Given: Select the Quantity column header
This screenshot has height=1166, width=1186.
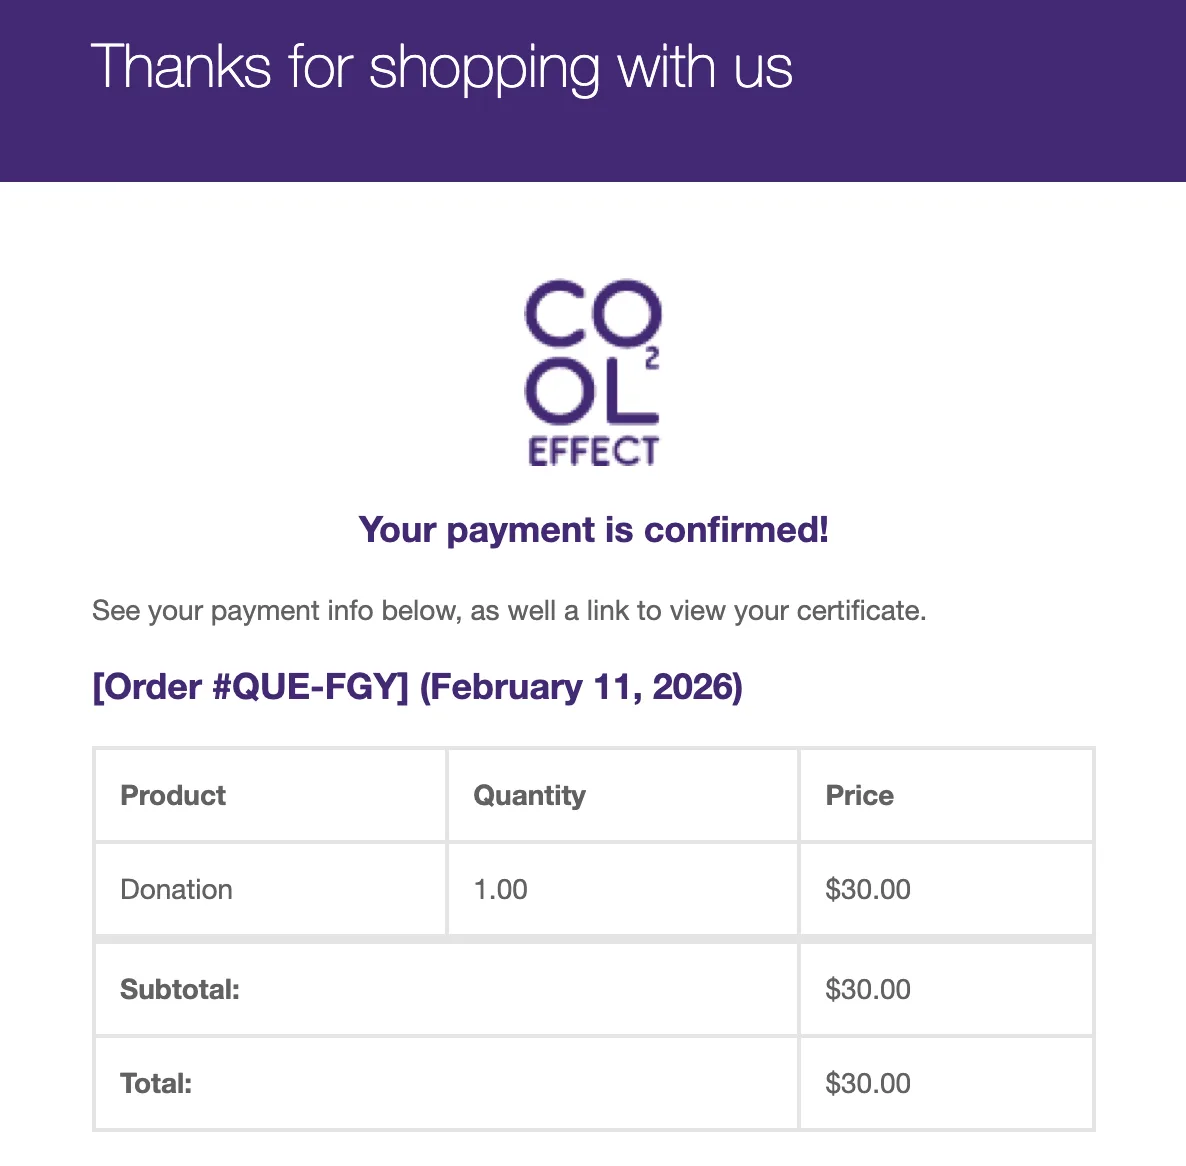Looking at the screenshot, I should click(x=529, y=796).
